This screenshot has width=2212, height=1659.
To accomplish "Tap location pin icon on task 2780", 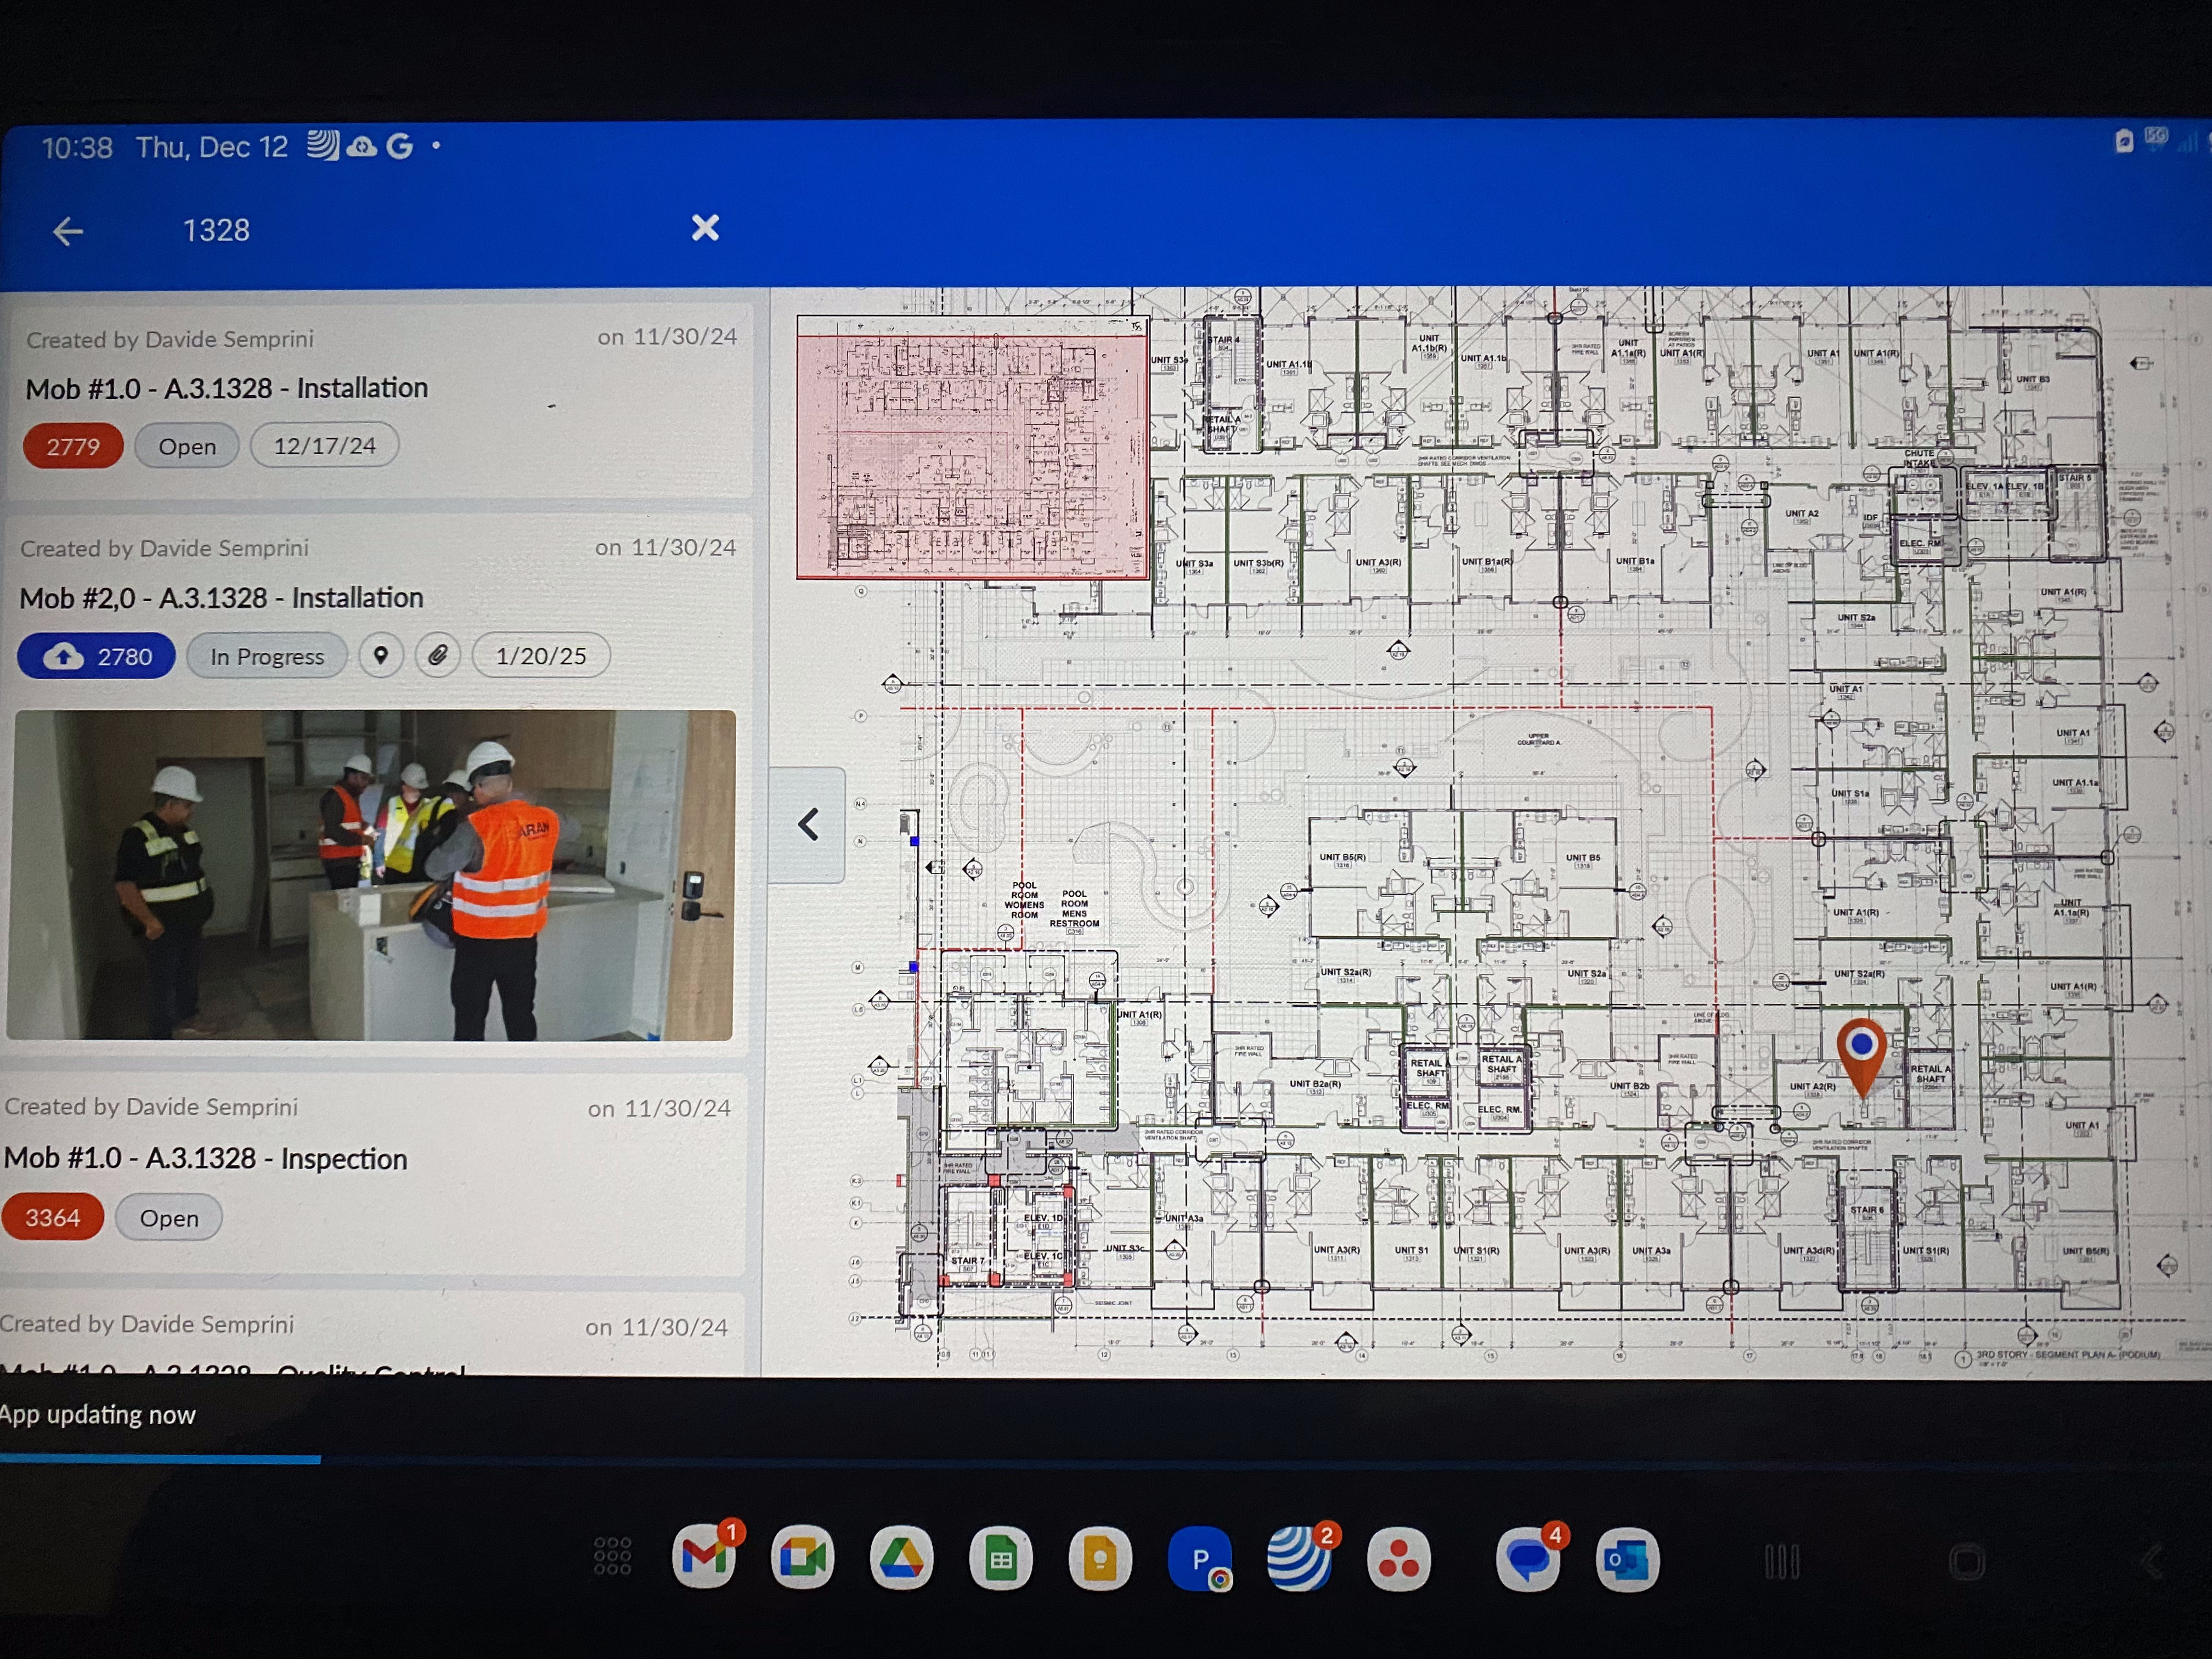I will (x=381, y=656).
